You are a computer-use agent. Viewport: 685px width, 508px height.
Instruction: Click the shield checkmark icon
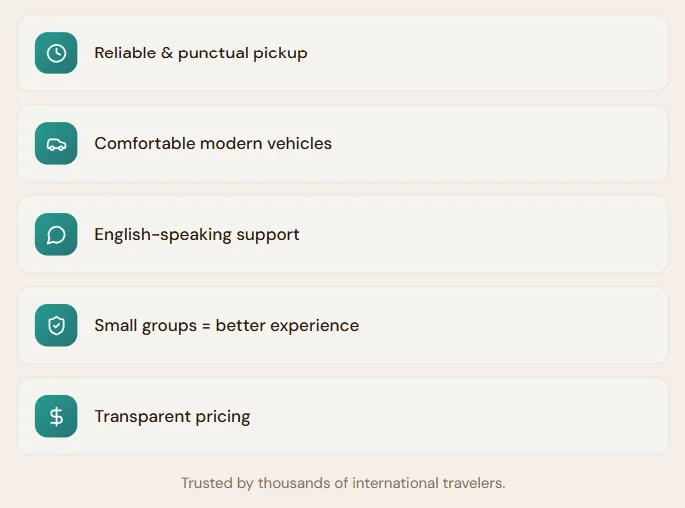[x=56, y=326]
